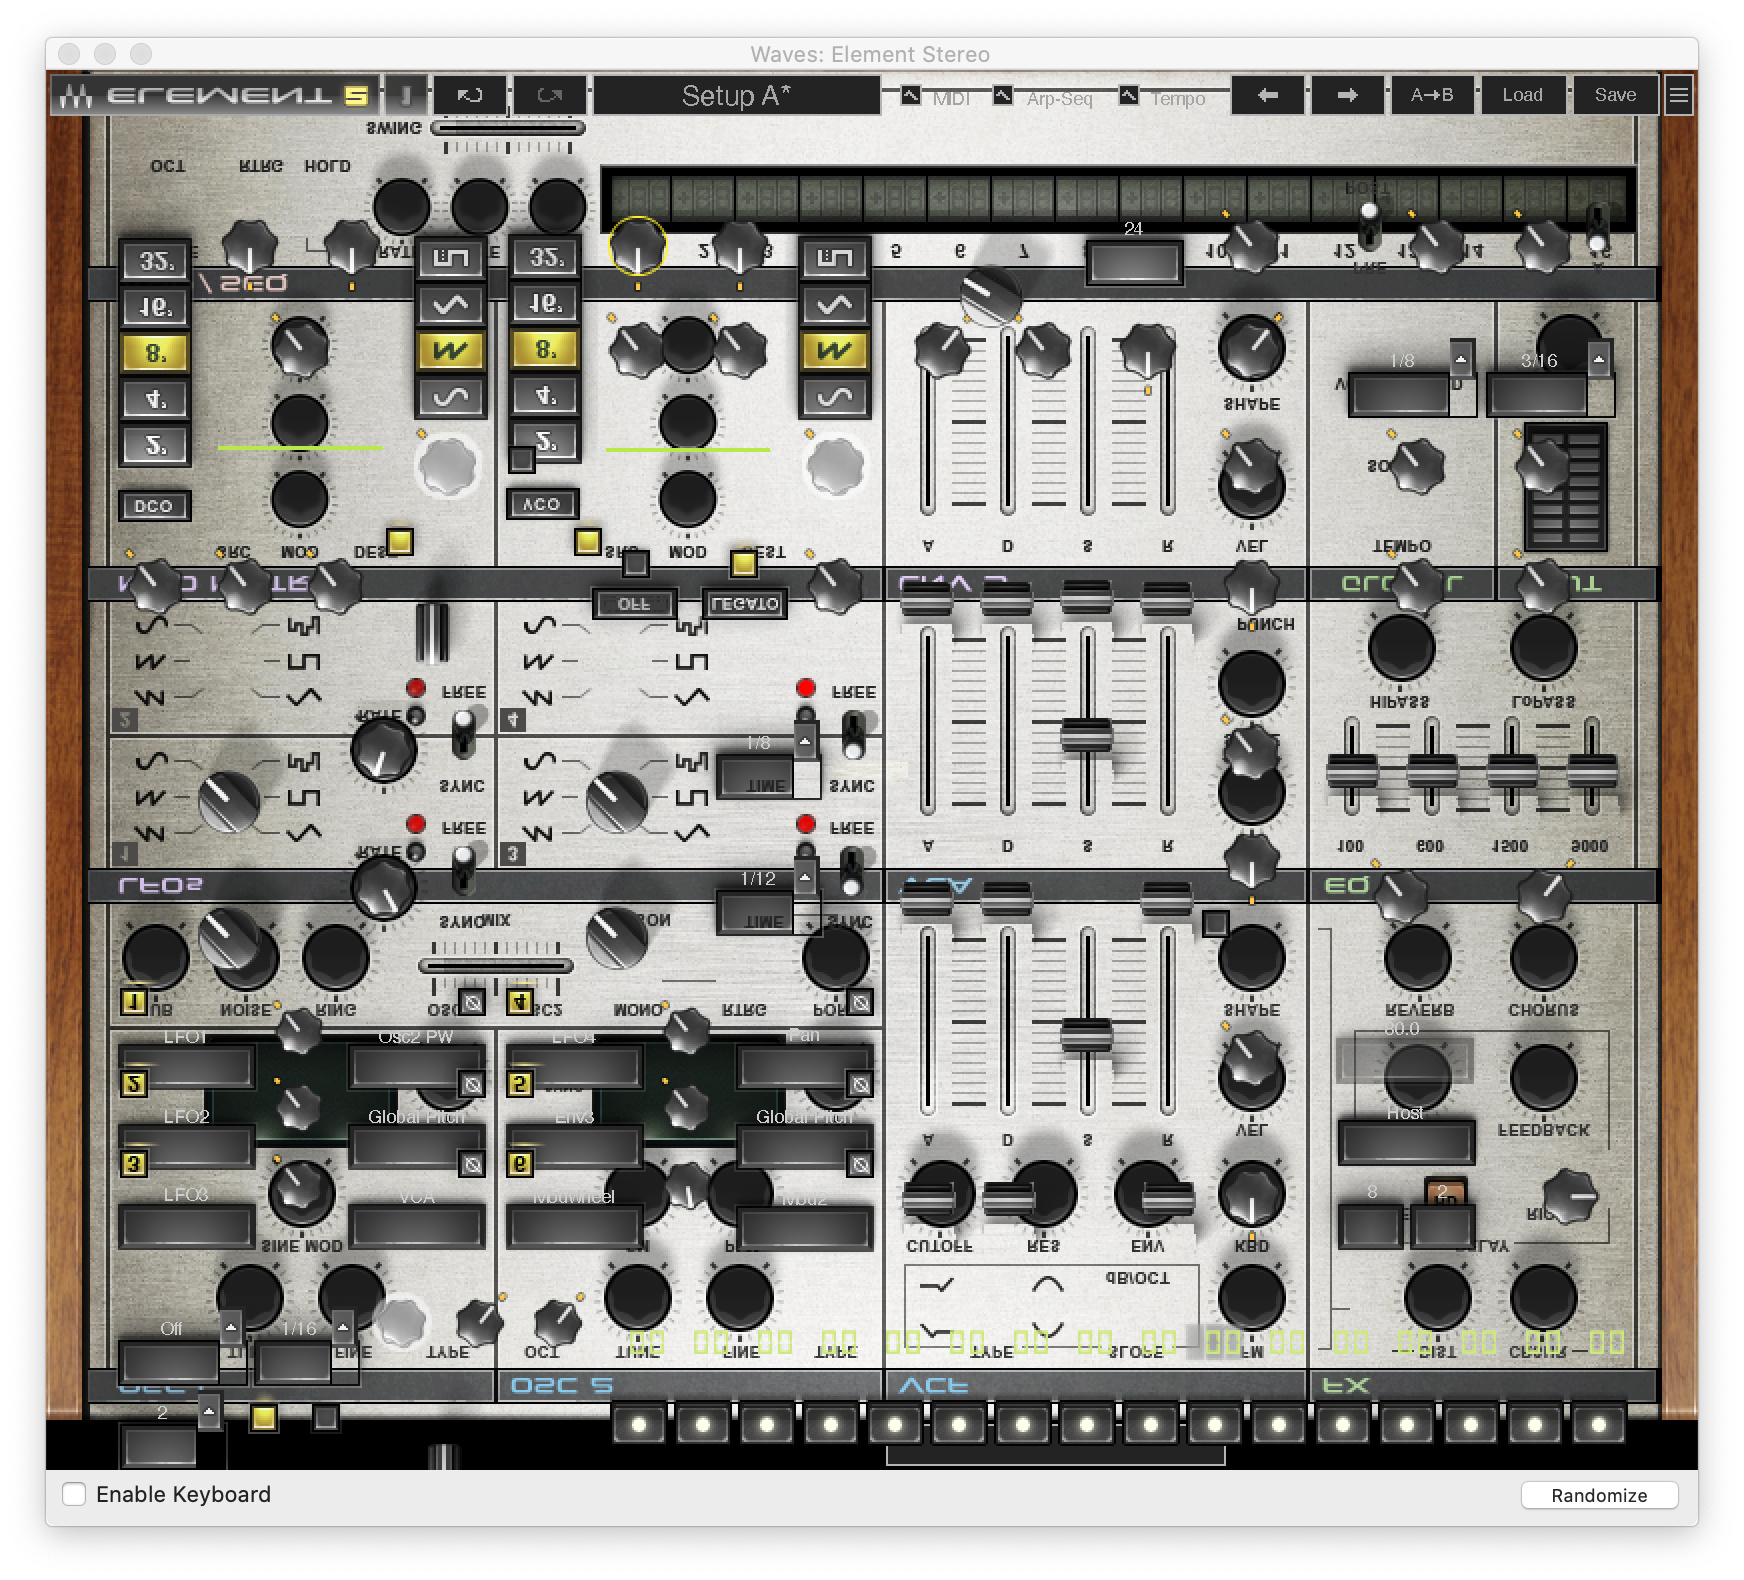Screen dimensions: 1744x1580
Task: Click the 24 value field above the sequencer
Action: [1134, 263]
